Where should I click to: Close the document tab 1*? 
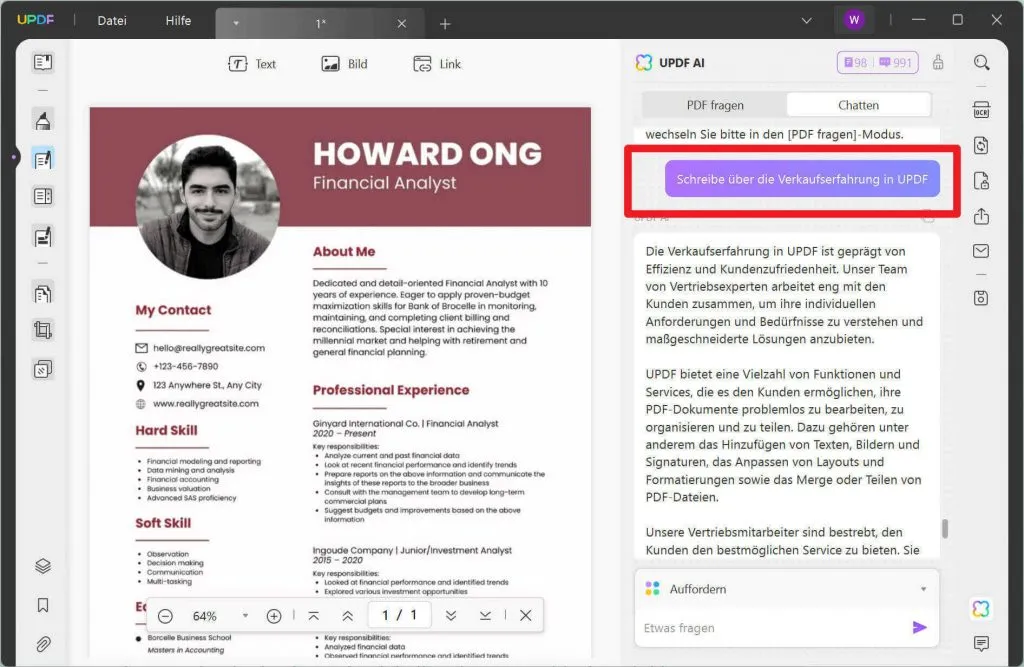402,24
